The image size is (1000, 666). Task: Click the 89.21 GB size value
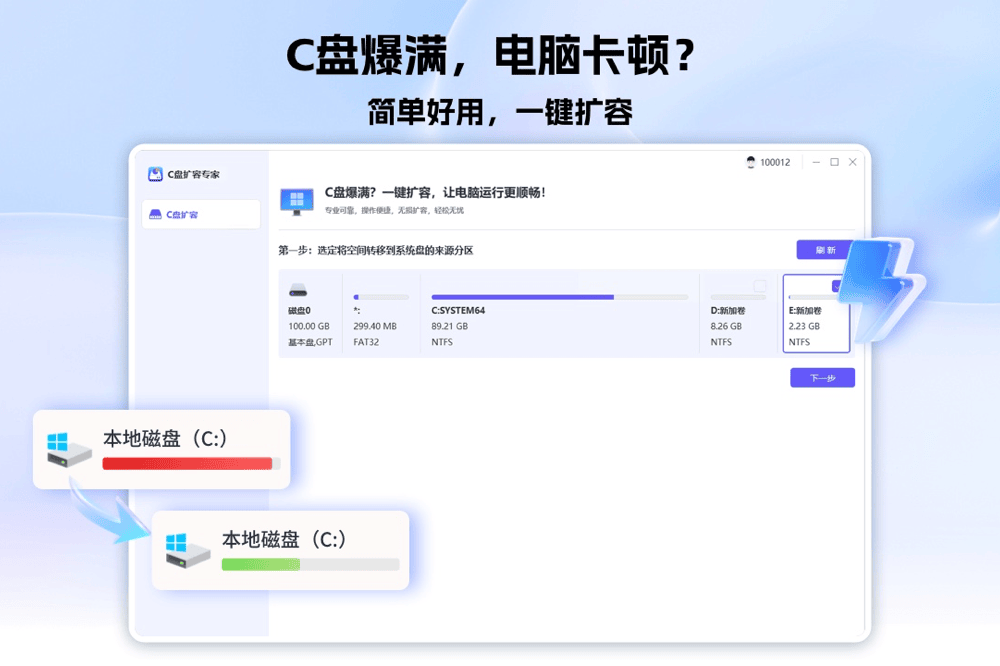click(450, 326)
